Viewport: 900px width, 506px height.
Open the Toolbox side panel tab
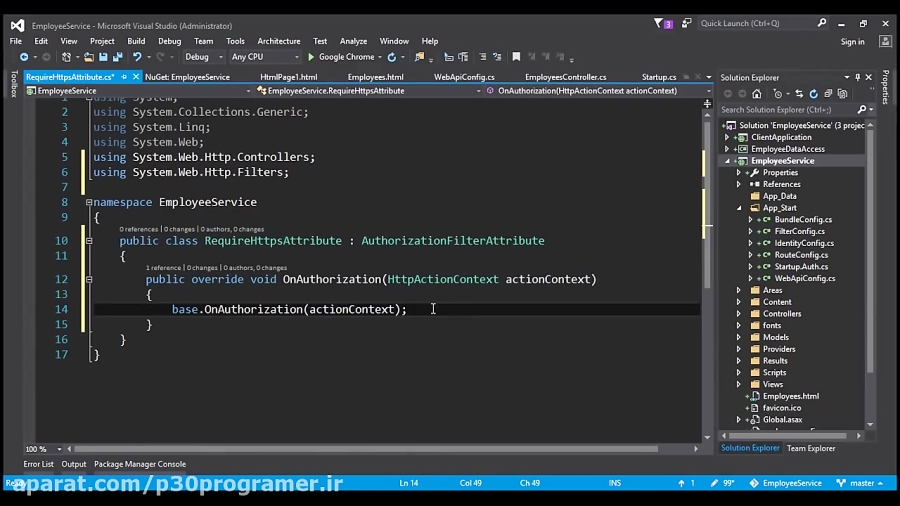pyautogui.click(x=14, y=84)
